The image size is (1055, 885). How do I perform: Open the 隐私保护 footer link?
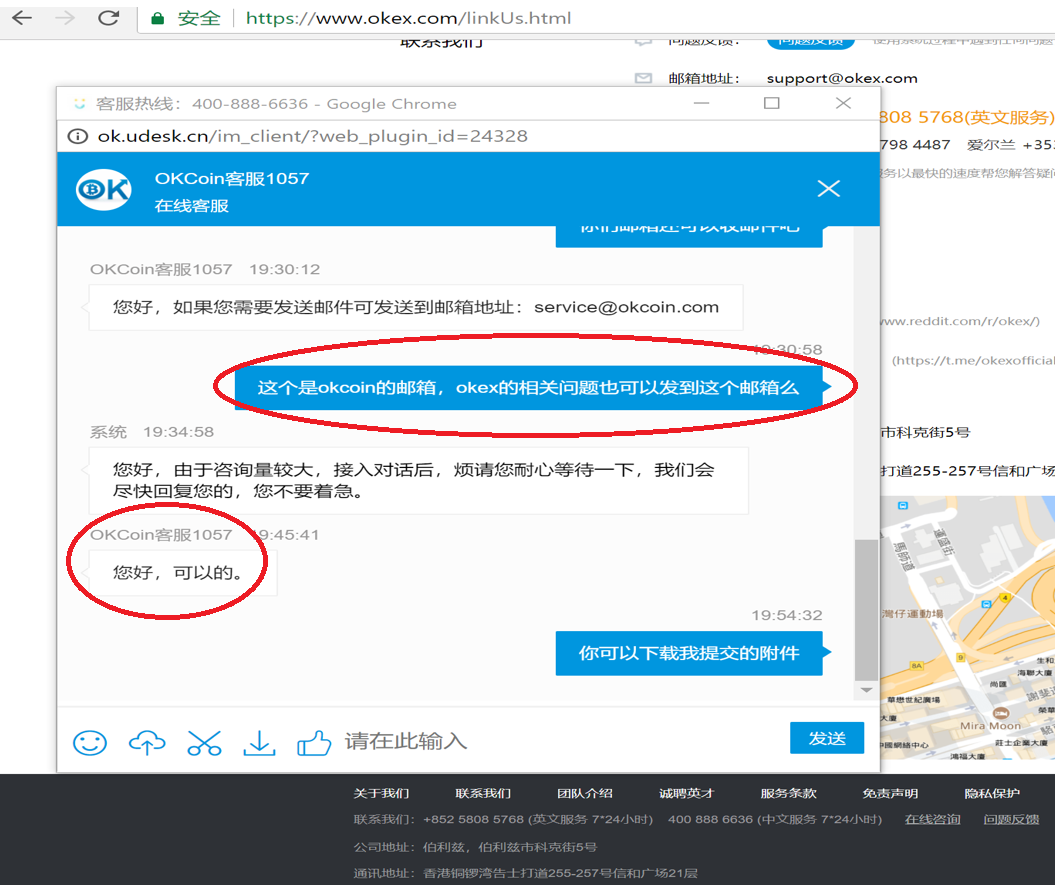pyautogui.click(x=992, y=793)
